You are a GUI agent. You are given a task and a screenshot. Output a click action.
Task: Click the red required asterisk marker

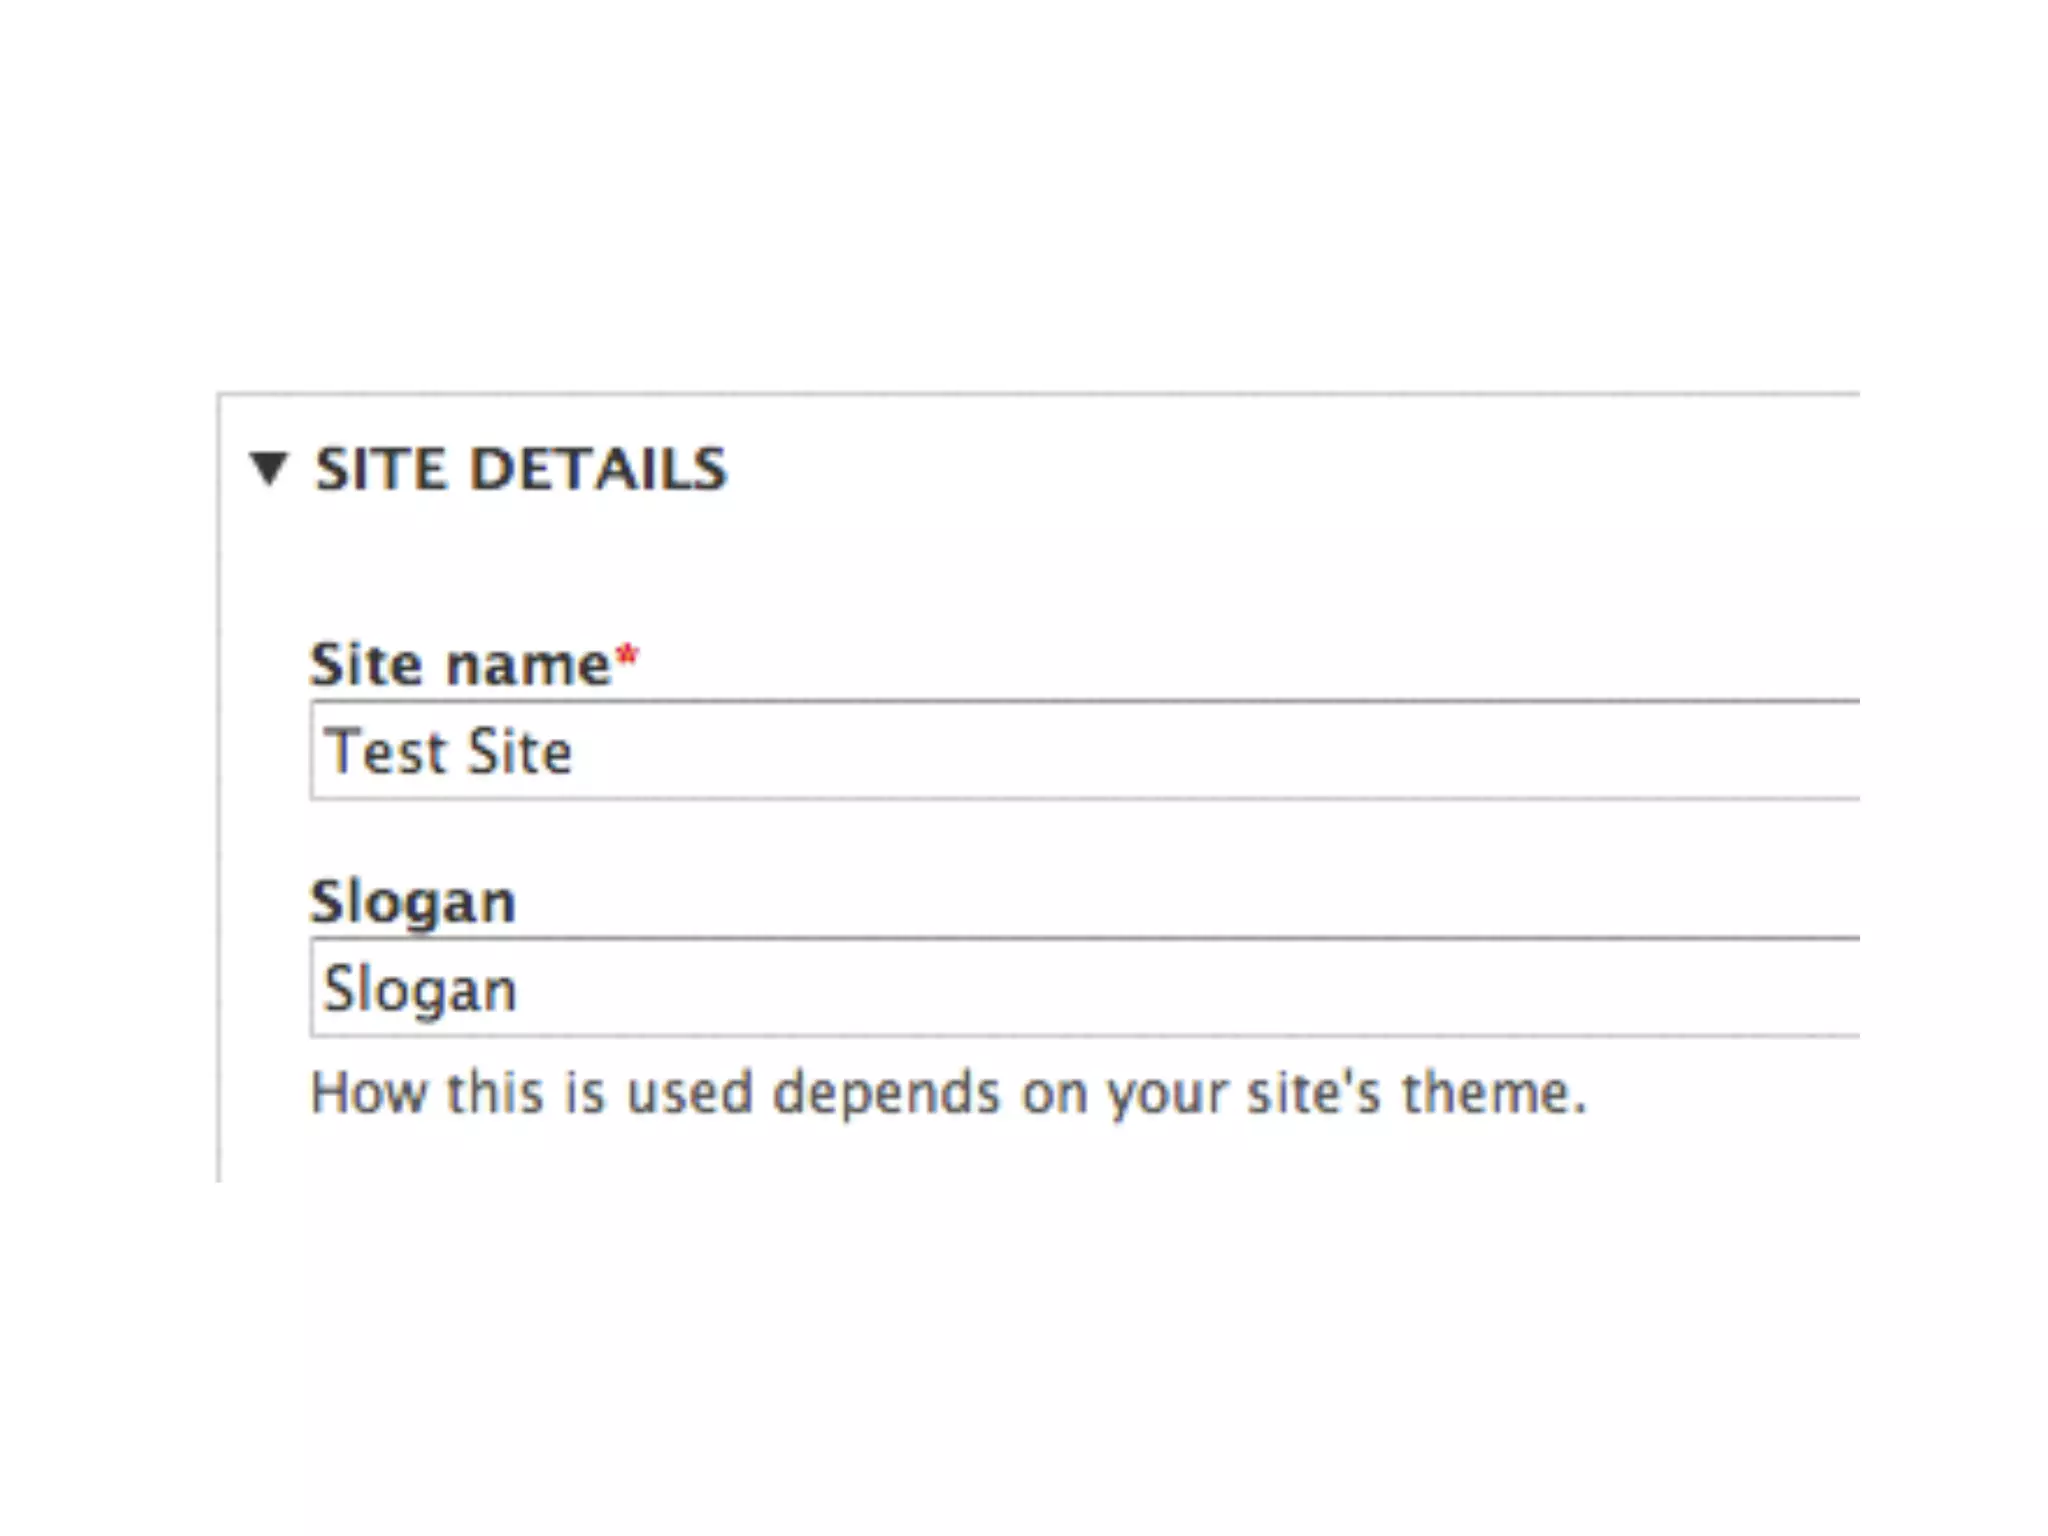pos(627,658)
